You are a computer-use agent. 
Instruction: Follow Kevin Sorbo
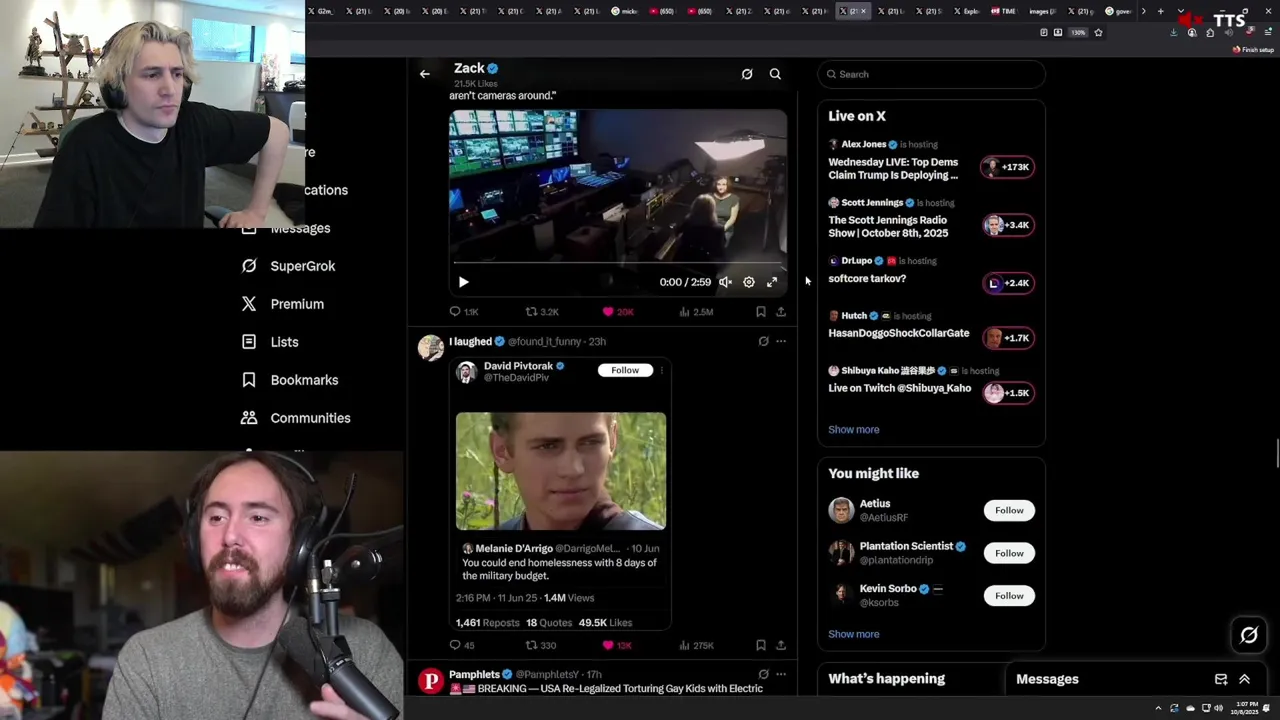coord(1009,596)
